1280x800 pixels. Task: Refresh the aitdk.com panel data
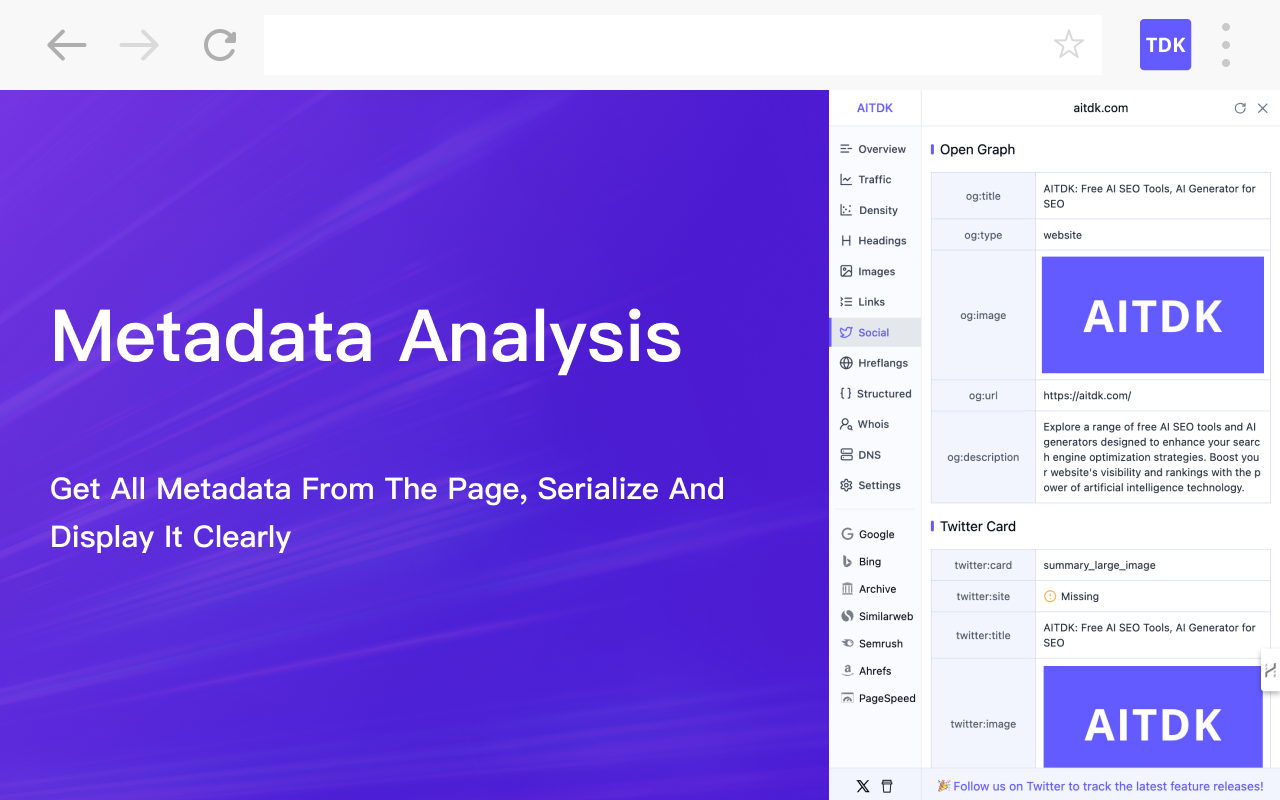[x=1240, y=108]
